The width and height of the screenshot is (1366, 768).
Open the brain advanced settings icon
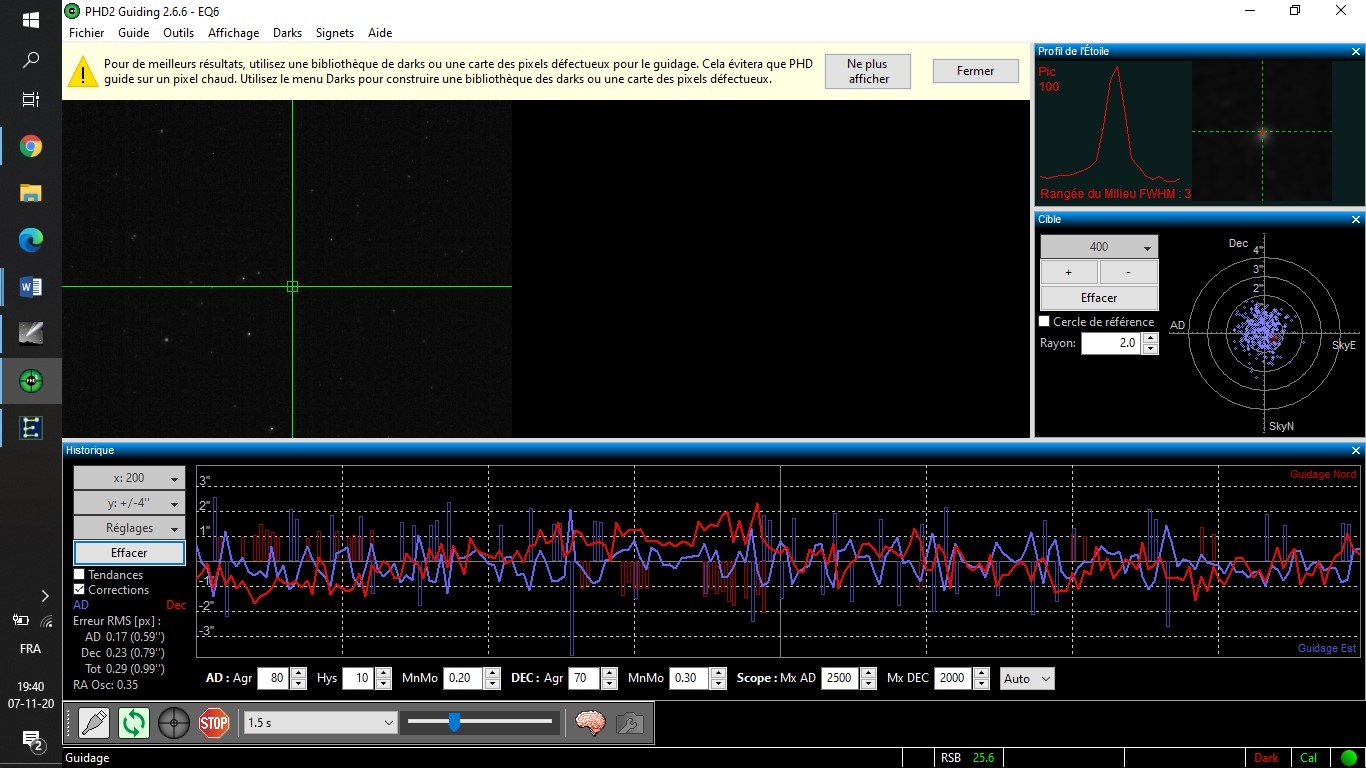[590, 722]
